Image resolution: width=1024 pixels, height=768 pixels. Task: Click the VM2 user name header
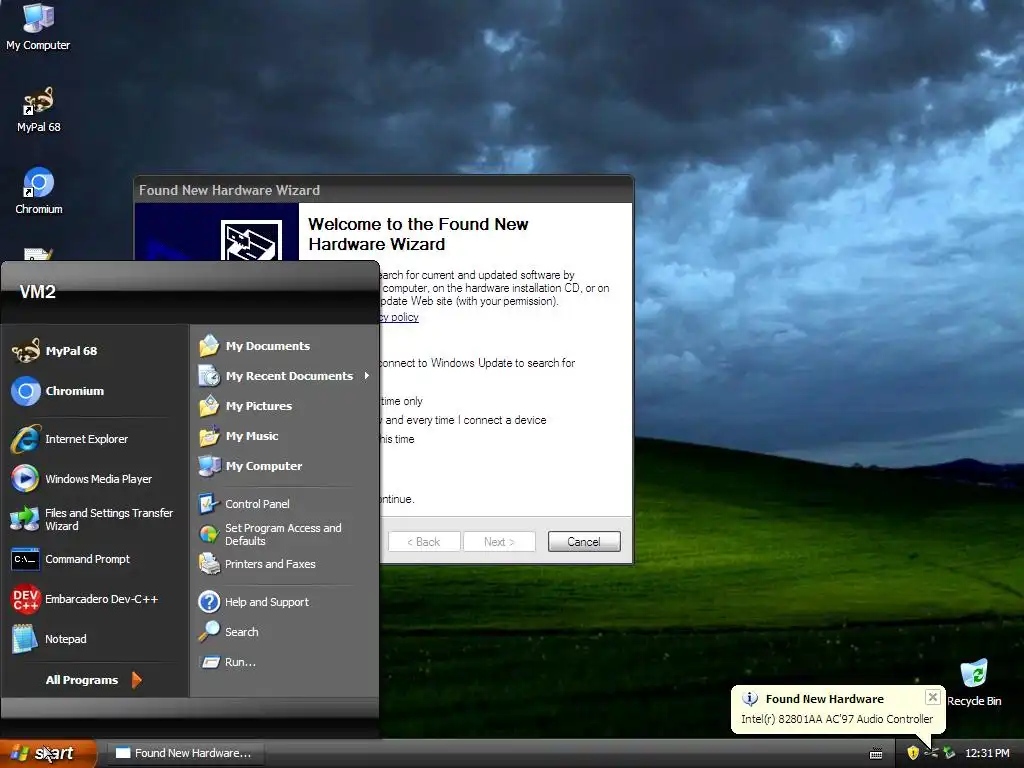37,292
